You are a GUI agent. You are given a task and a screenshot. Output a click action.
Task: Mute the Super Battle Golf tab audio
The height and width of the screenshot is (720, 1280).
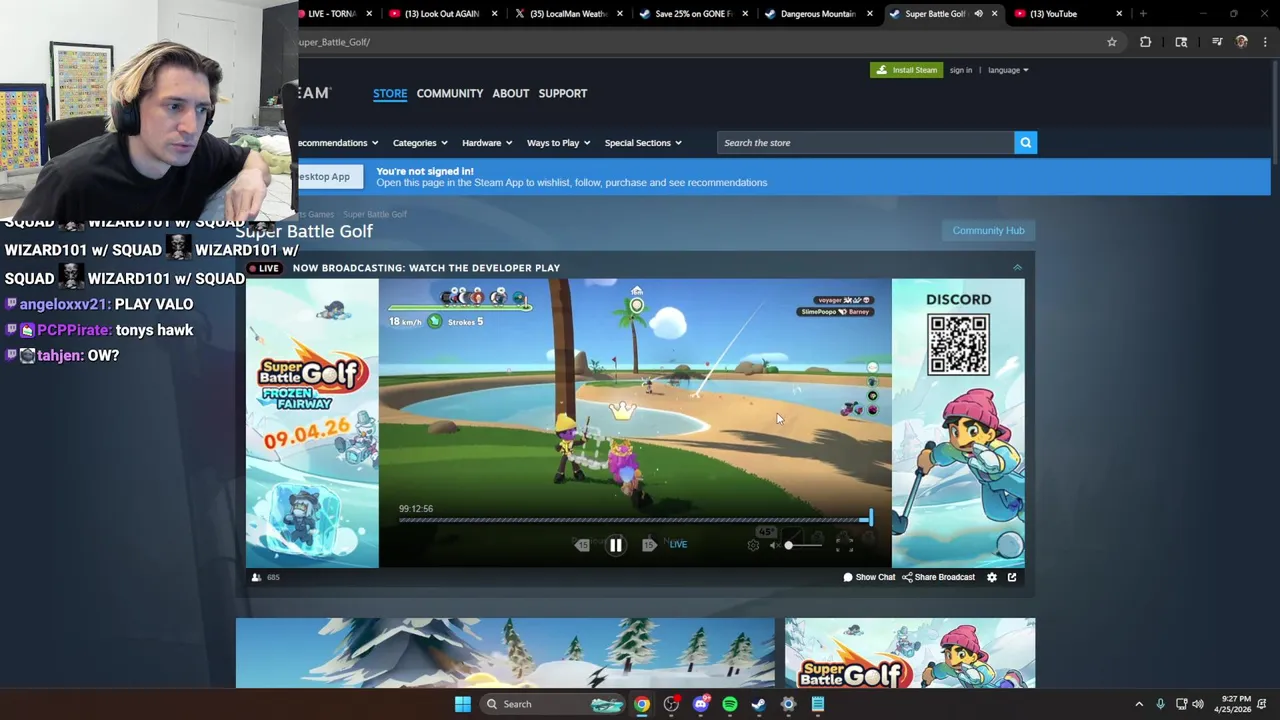[x=978, y=14]
